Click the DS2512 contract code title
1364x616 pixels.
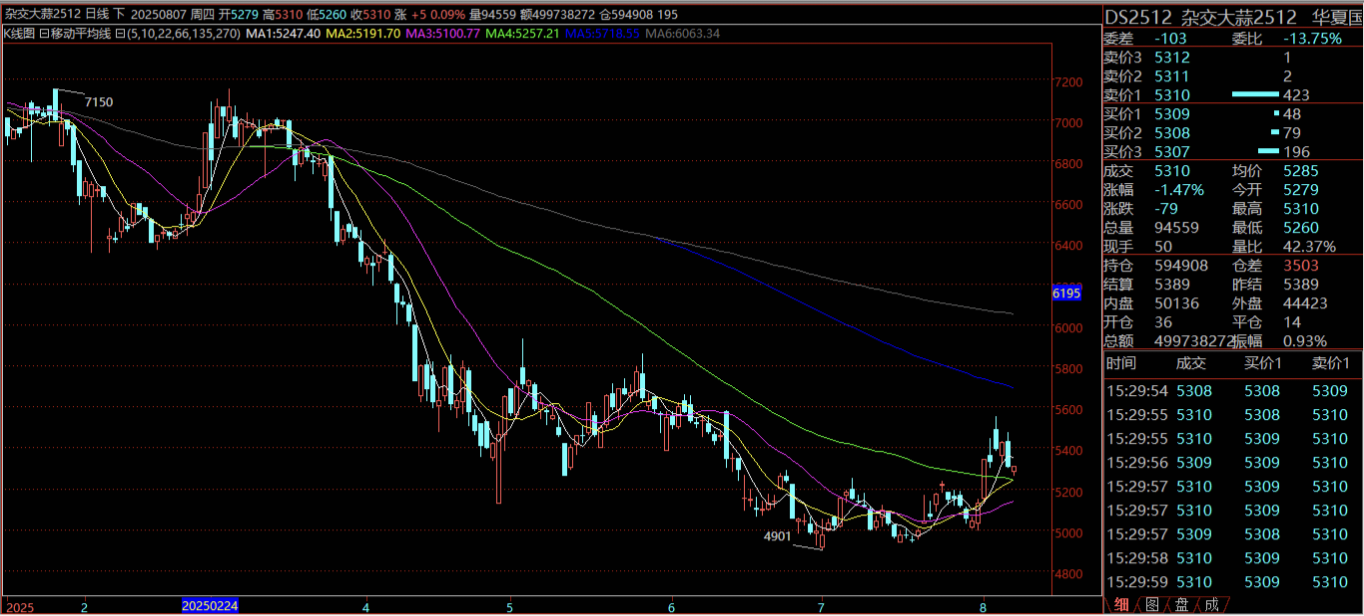(x=1136, y=17)
